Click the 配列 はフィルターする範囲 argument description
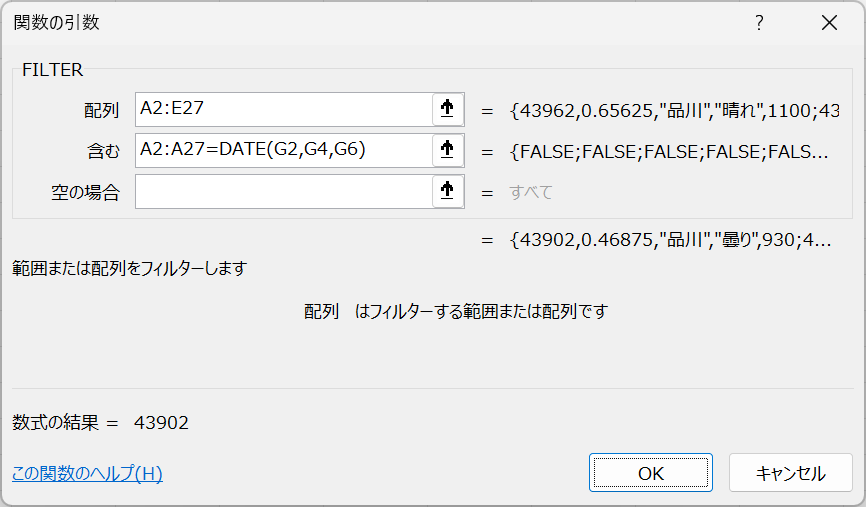 456,311
